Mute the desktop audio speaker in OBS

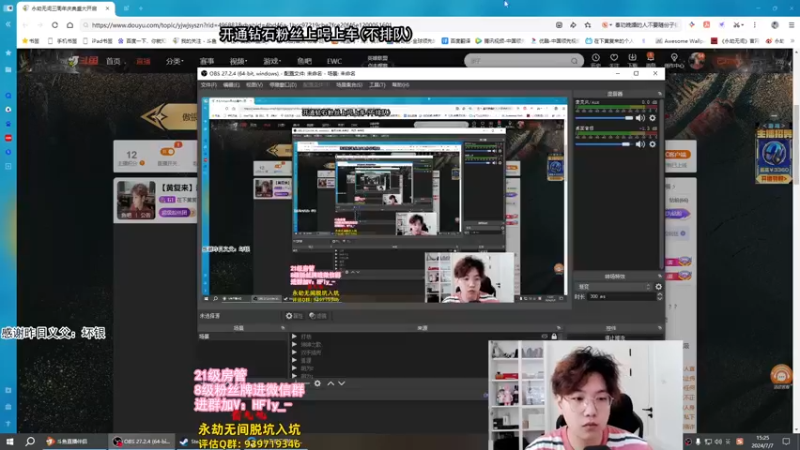coord(640,144)
